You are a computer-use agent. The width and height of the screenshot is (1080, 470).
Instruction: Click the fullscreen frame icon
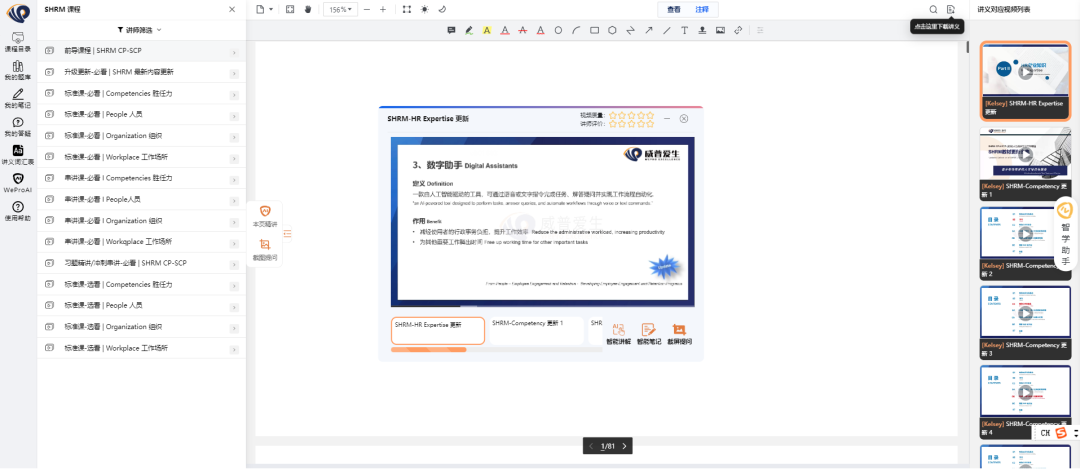407,10
